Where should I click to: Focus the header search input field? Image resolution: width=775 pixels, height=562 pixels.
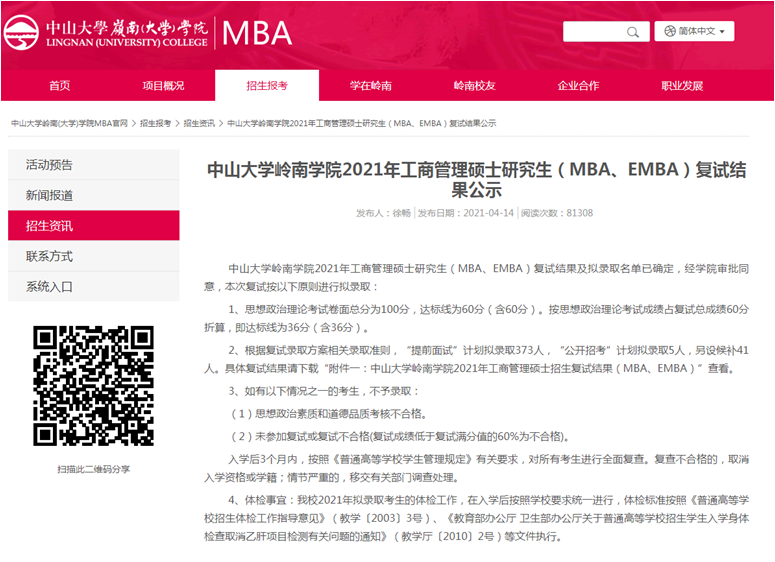coord(606,32)
